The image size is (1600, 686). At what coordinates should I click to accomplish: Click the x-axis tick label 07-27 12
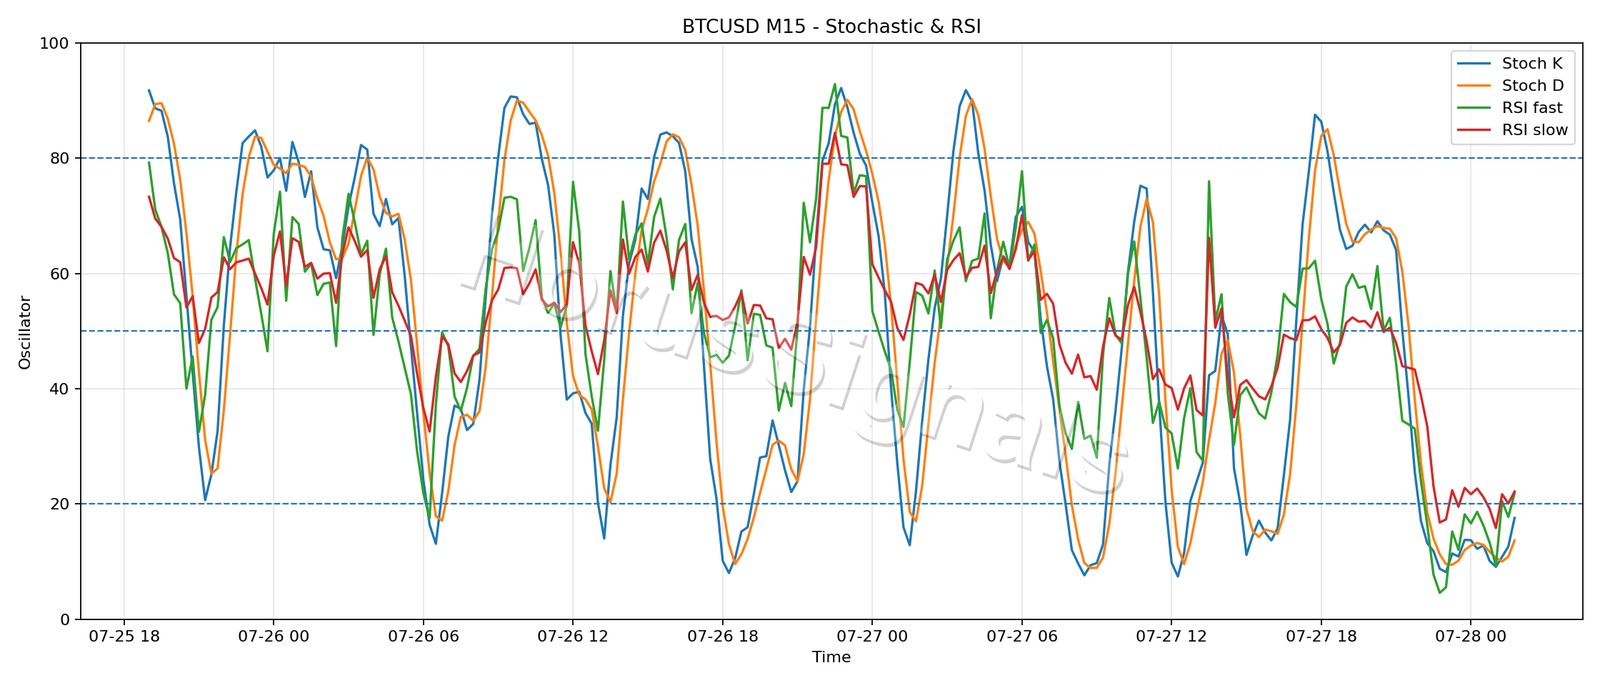(x=1171, y=636)
